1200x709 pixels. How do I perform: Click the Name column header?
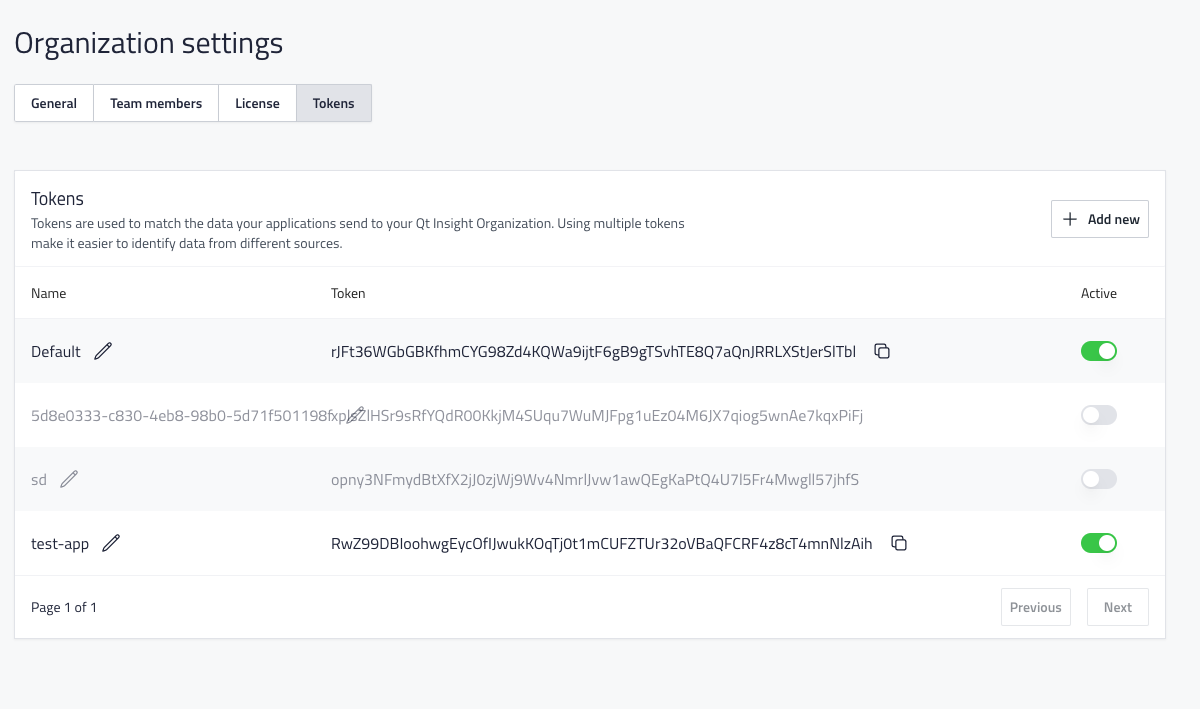coord(49,293)
